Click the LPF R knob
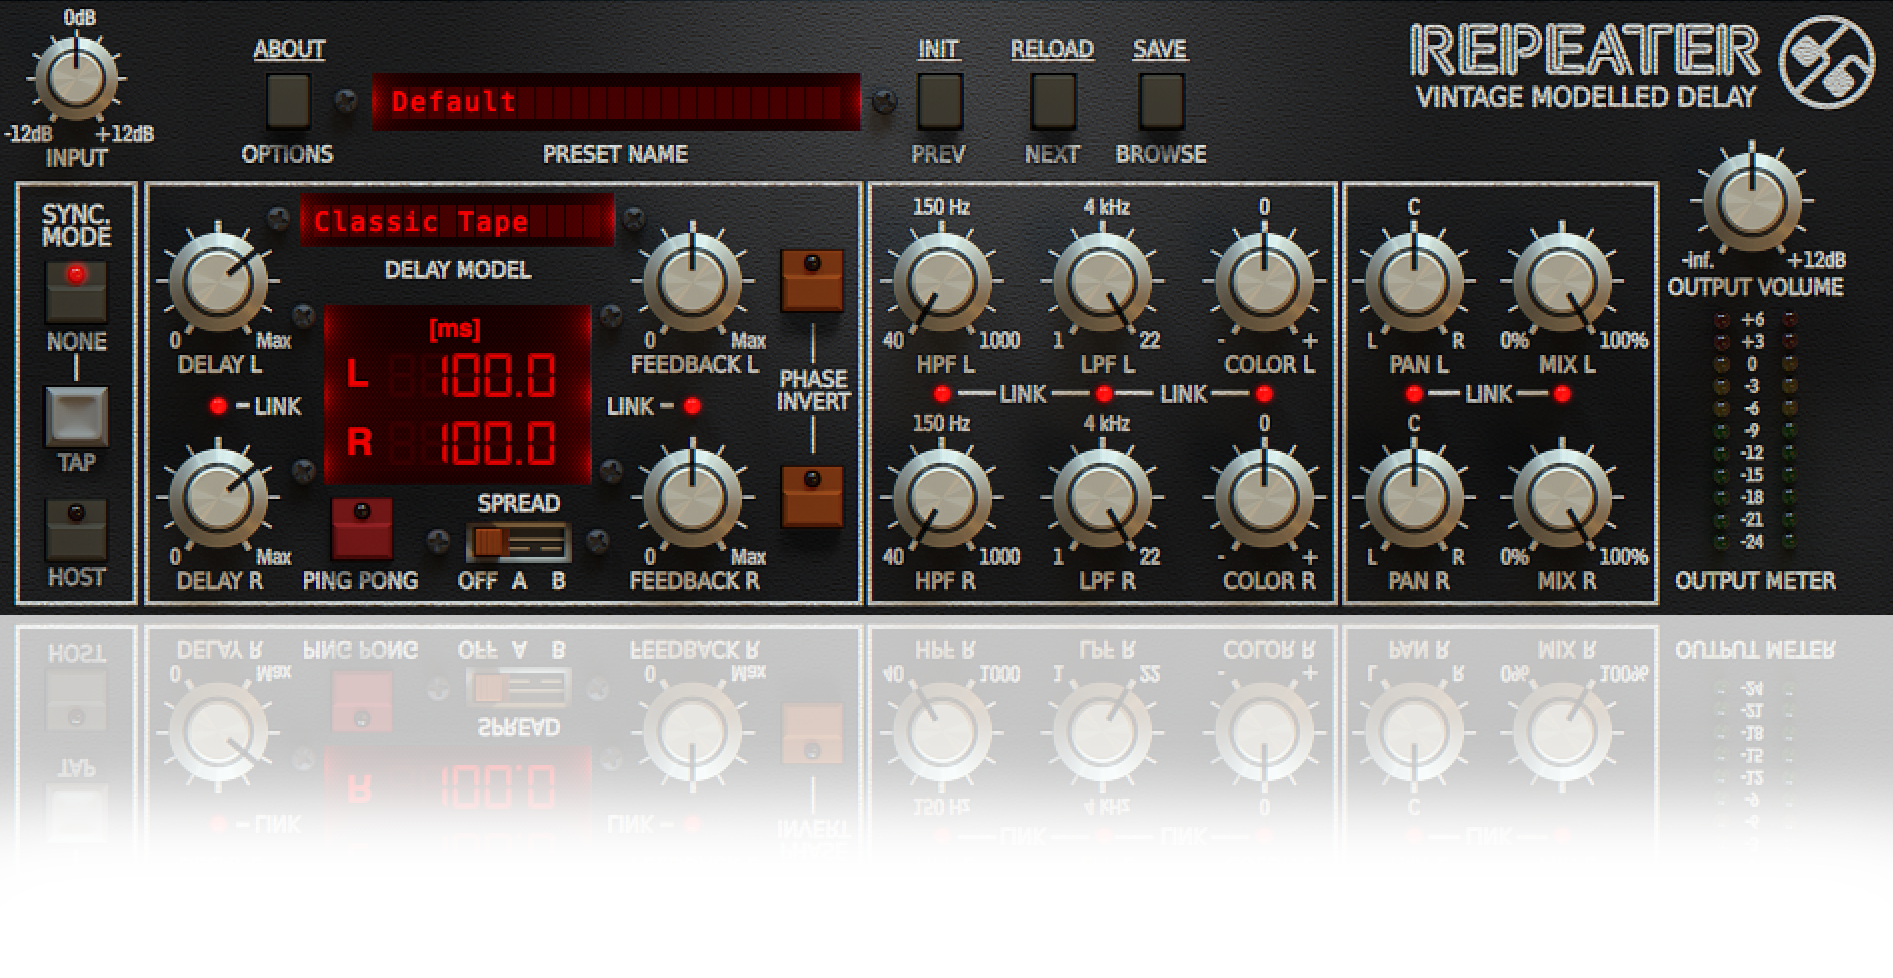 pyautogui.click(x=1103, y=498)
